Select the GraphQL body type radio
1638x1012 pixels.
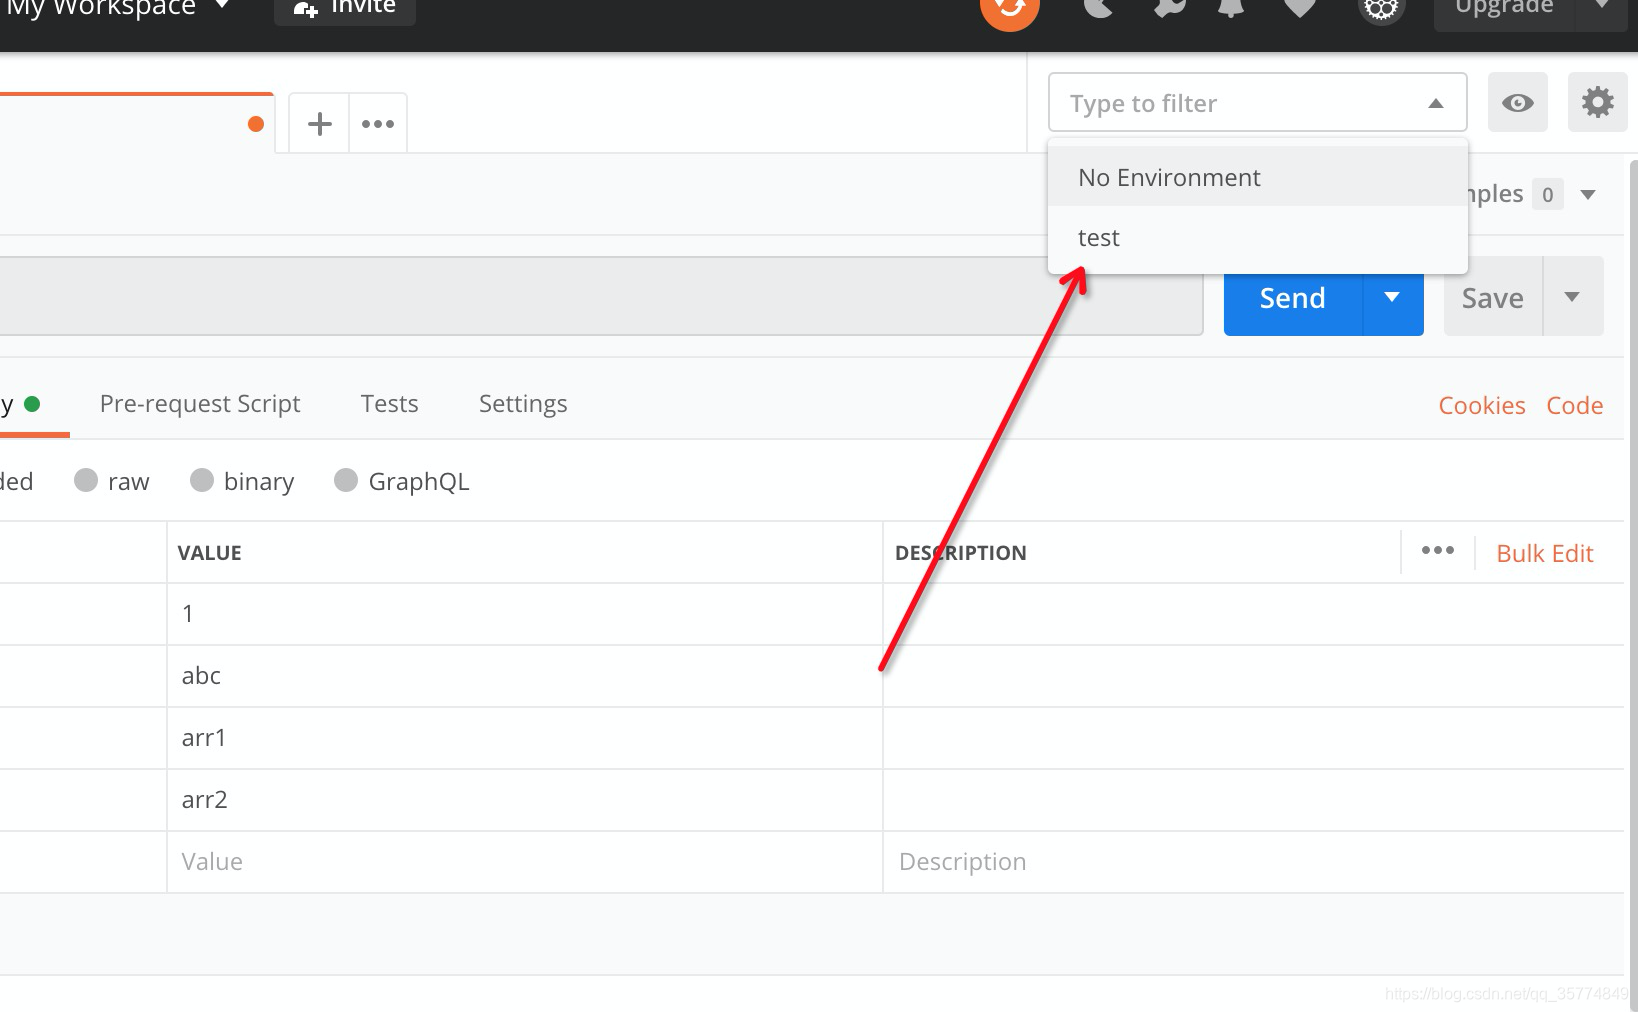click(x=346, y=481)
